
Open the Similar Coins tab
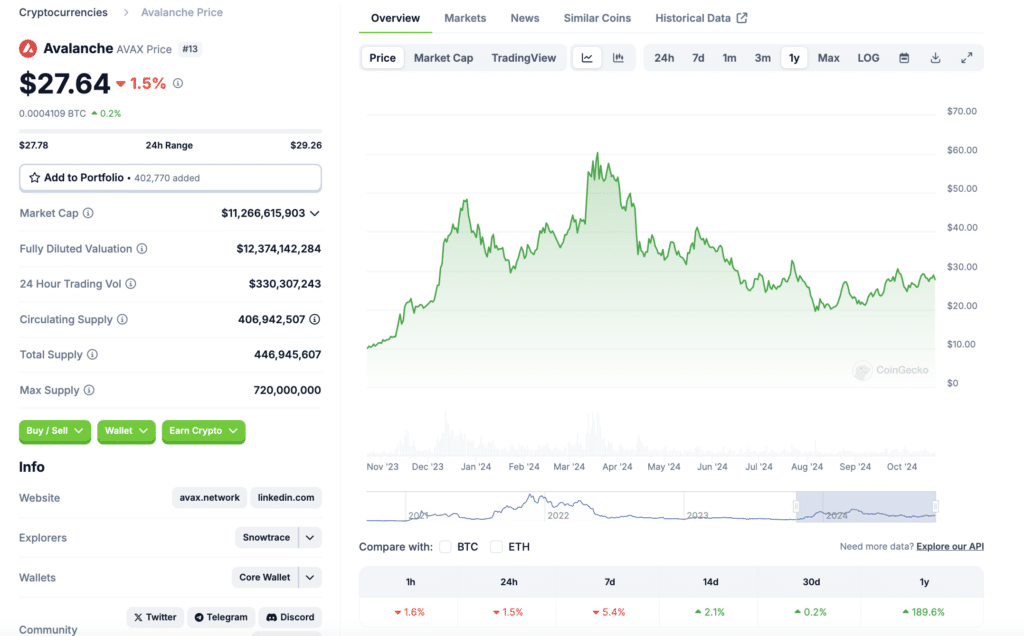click(x=597, y=18)
